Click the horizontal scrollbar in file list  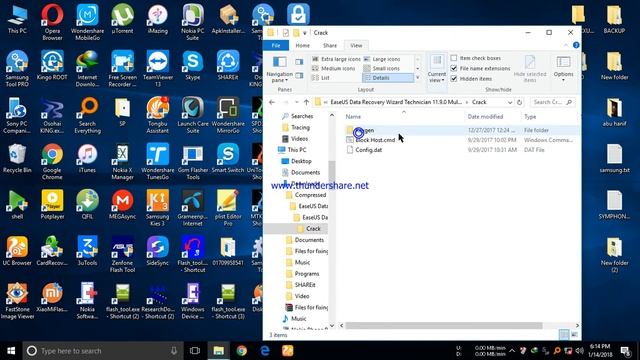[x=444, y=325]
